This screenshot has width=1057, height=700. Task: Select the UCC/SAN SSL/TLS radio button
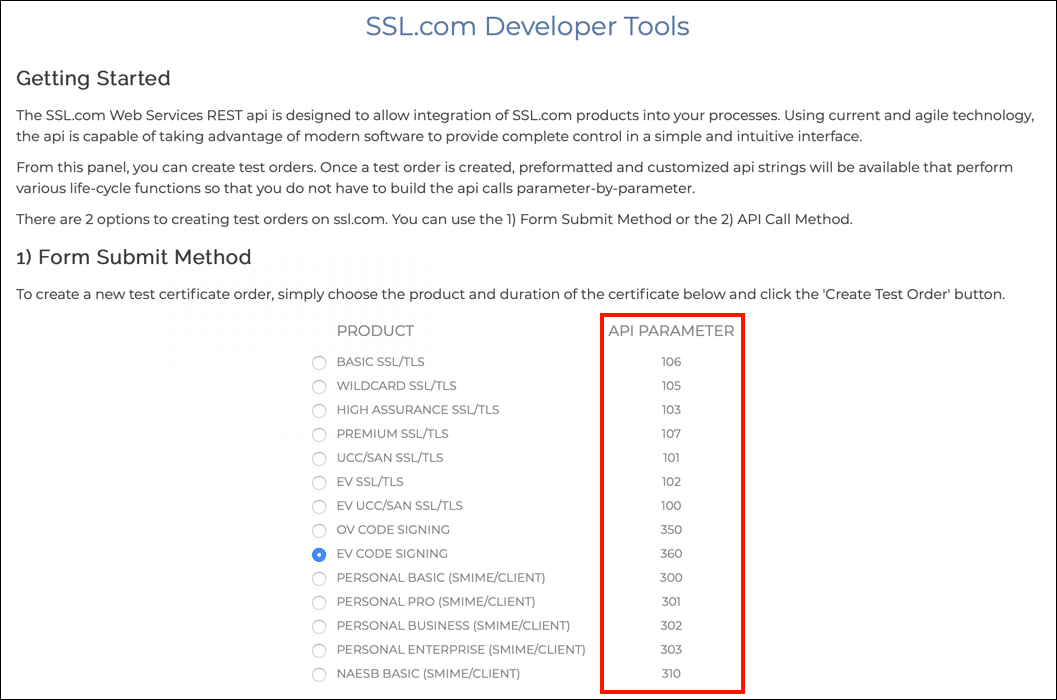tap(319, 459)
